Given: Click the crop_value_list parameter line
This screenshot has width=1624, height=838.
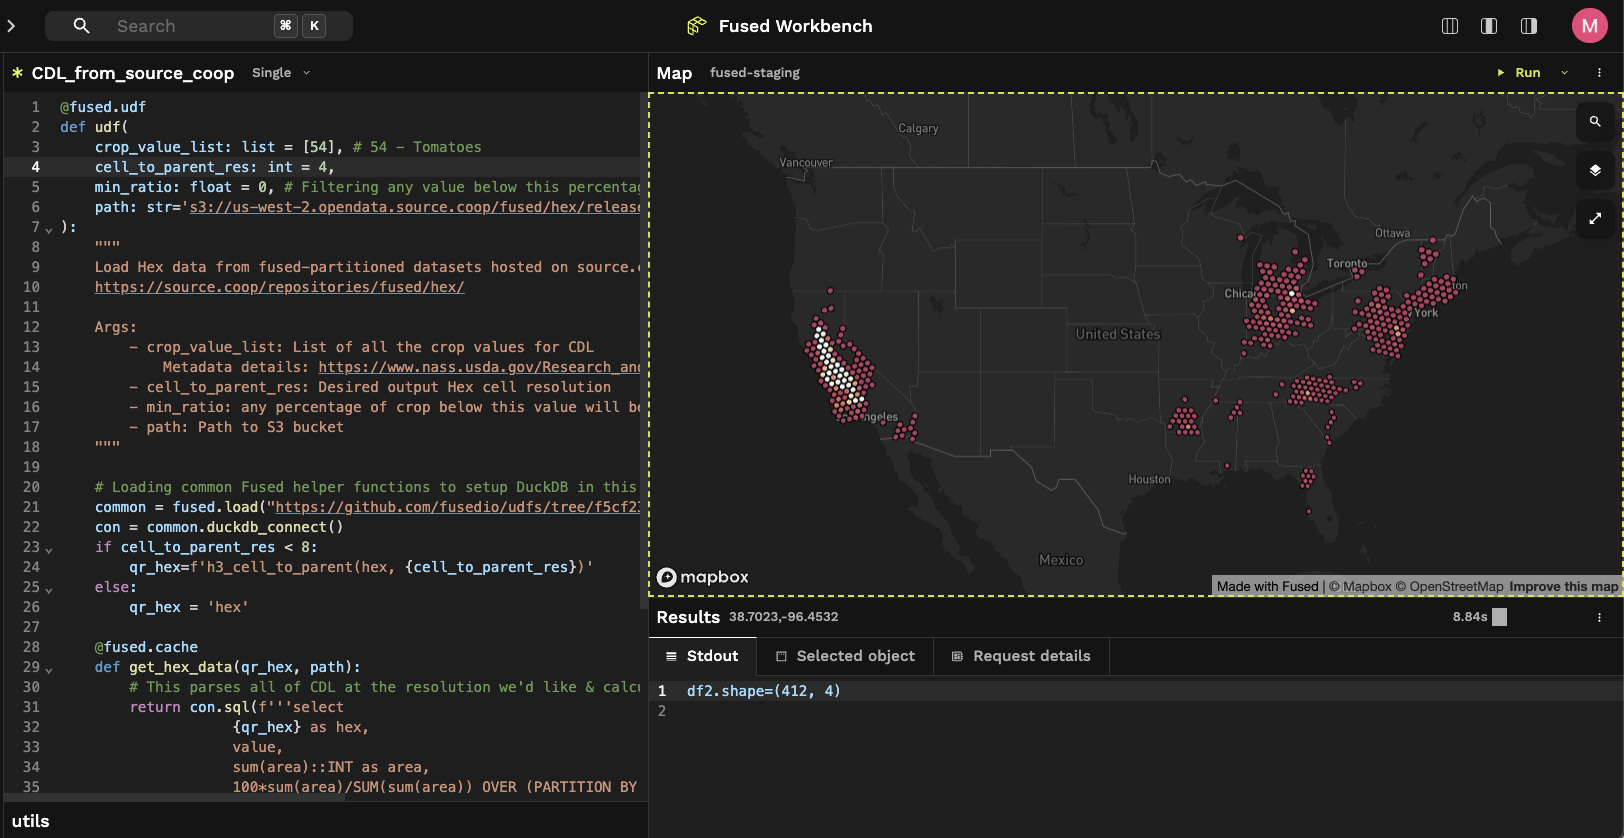Looking at the screenshot, I should coord(288,147).
